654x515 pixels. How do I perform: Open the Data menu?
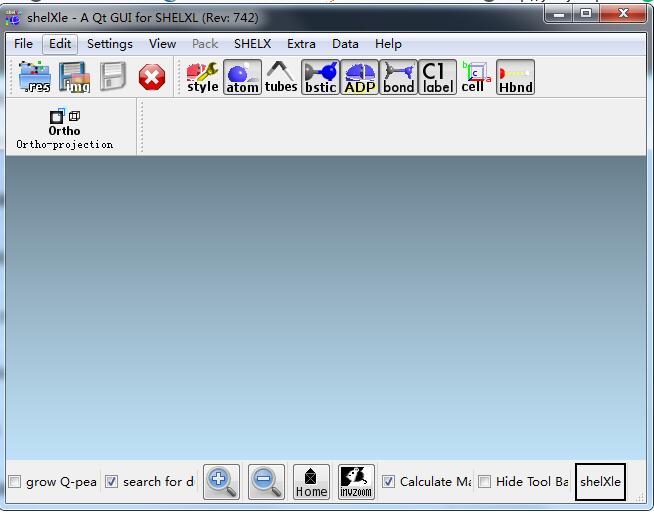click(x=345, y=44)
